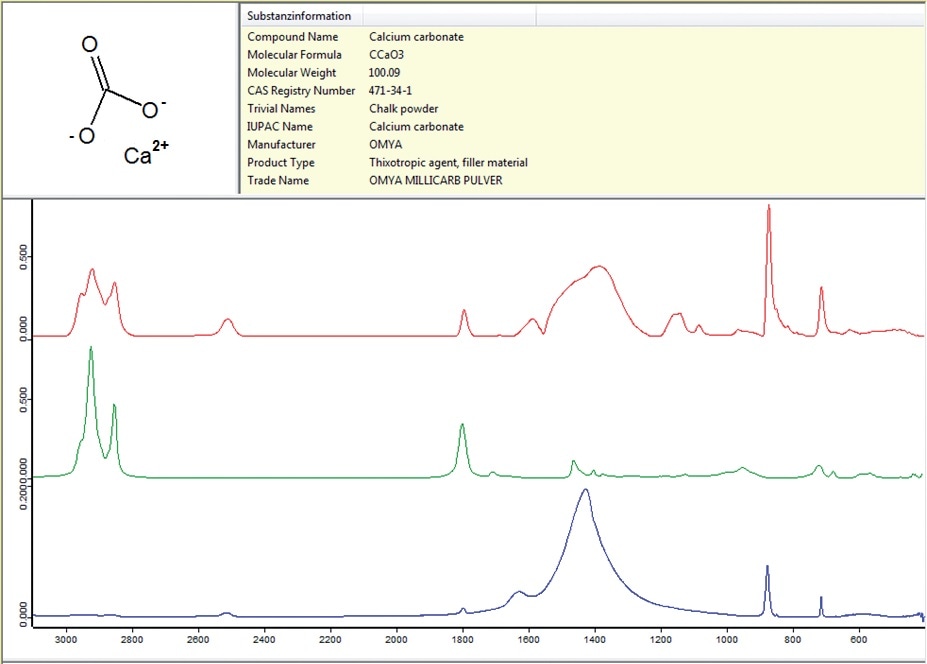This screenshot has height=664, width=927.
Task: Click the Trivial Names label
Action: point(281,109)
